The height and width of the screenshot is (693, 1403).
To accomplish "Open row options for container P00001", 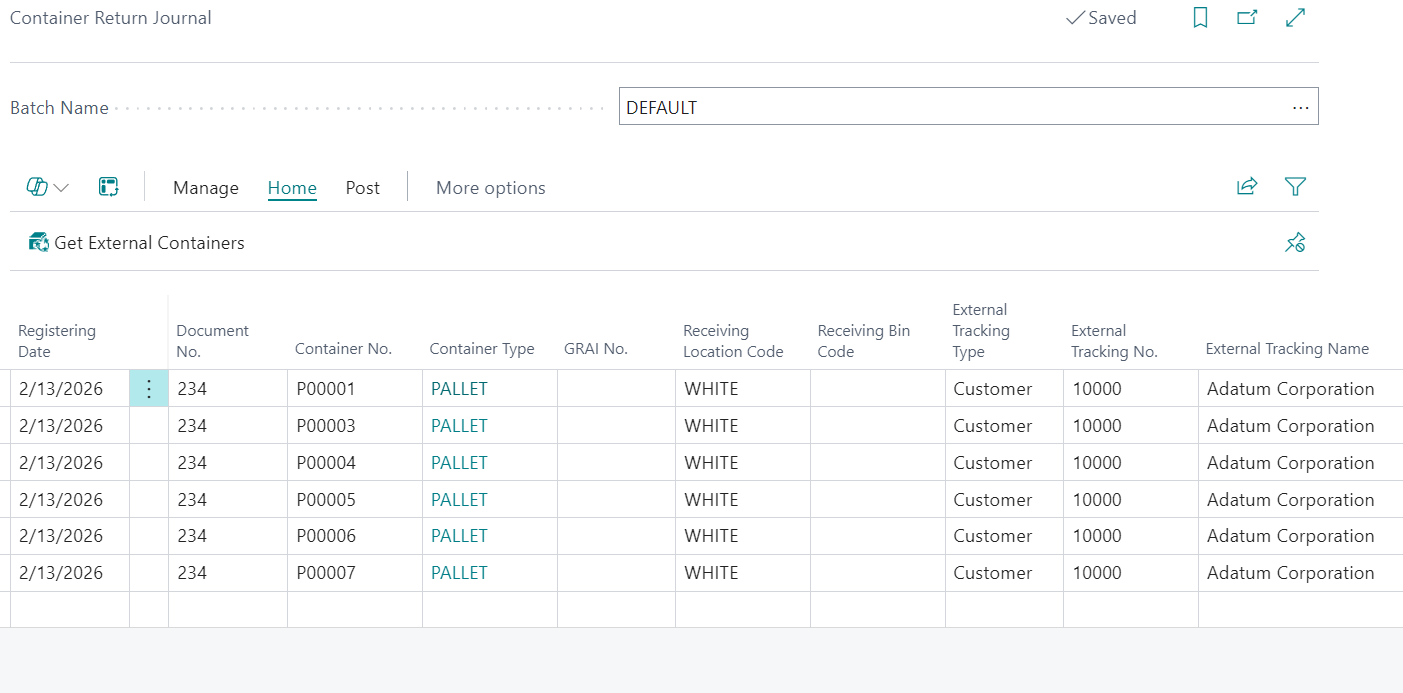I will [x=149, y=389].
